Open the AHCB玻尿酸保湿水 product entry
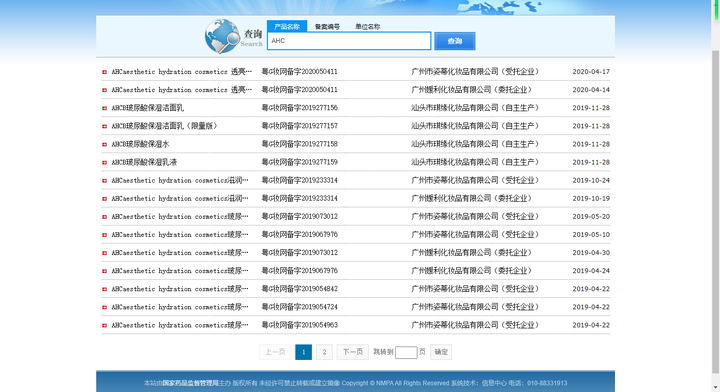 (x=140, y=144)
